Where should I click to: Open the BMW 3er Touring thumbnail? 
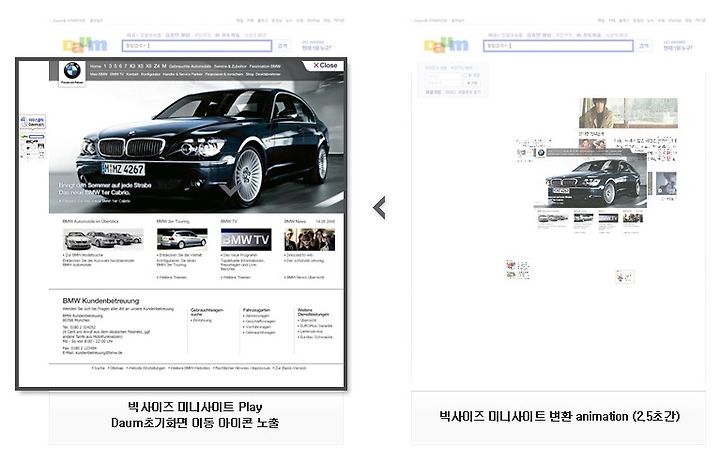click(x=182, y=239)
